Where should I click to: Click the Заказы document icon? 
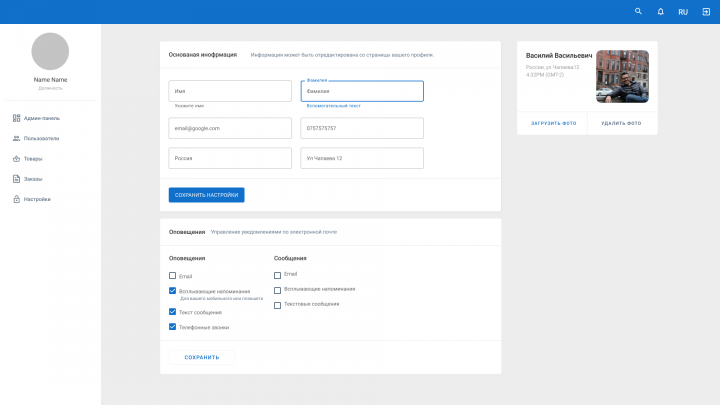click(x=17, y=179)
